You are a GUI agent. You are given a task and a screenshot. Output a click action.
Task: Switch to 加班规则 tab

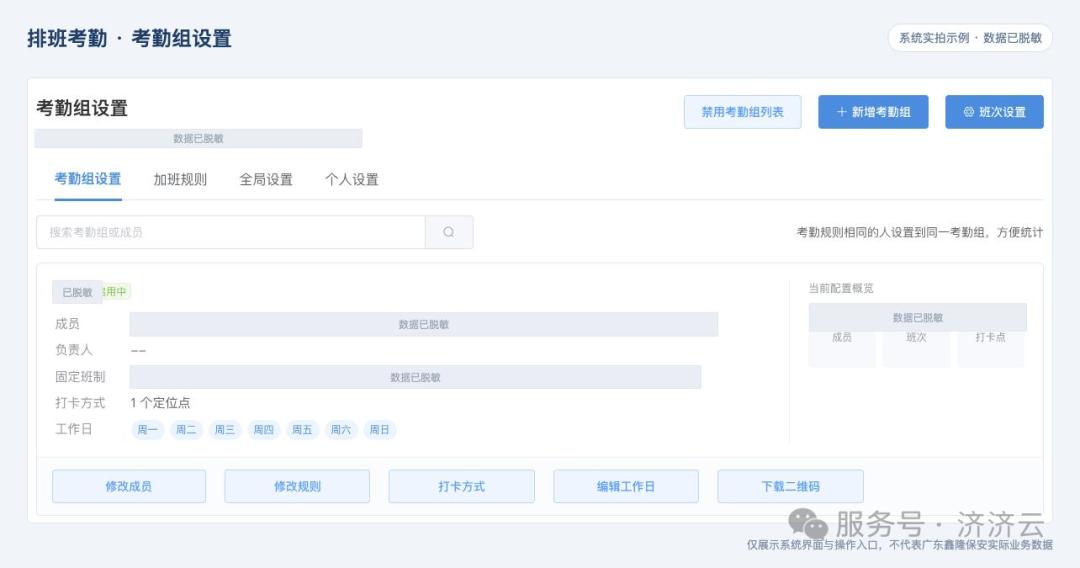click(x=180, y=180)
